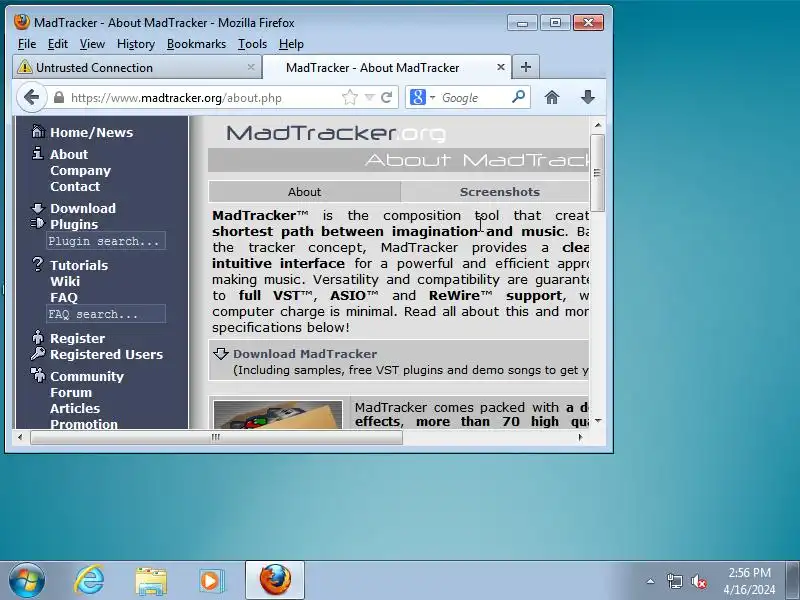
Task: Click the Download arrow icon in sidebar
Action: pyautogui.click(x=38, y=208)
